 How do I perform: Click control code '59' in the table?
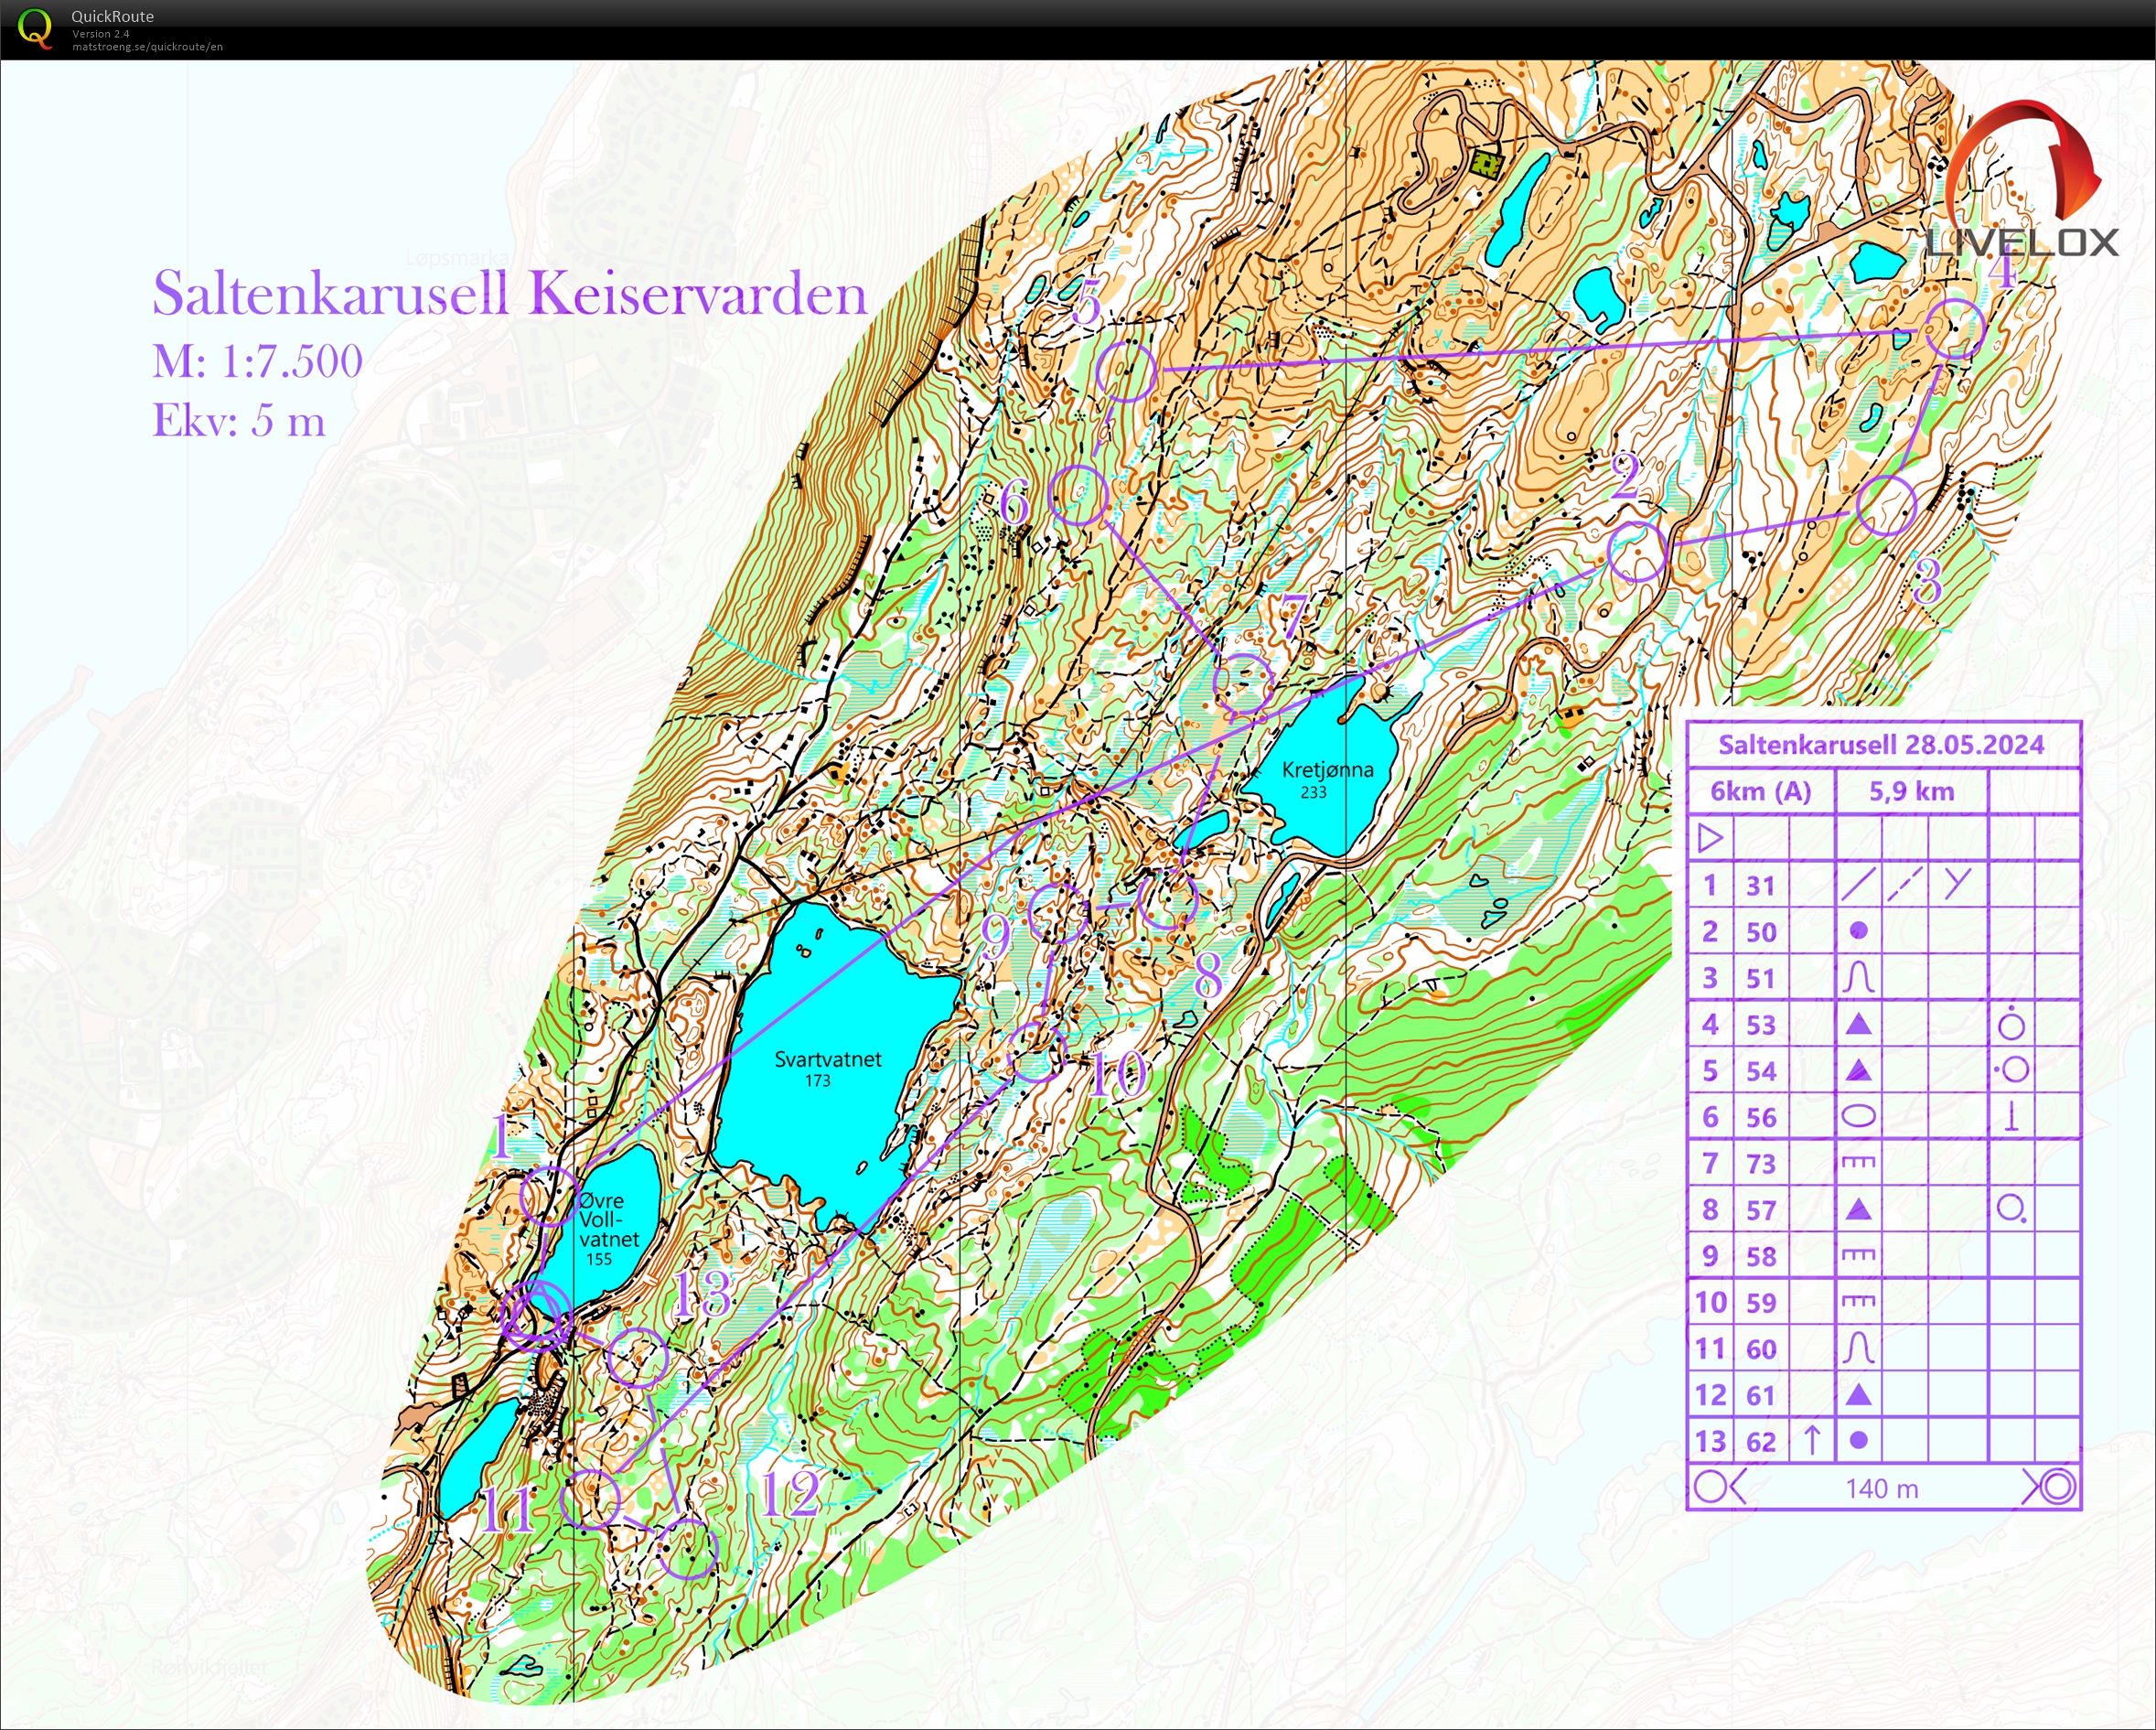point(1761,1302)
